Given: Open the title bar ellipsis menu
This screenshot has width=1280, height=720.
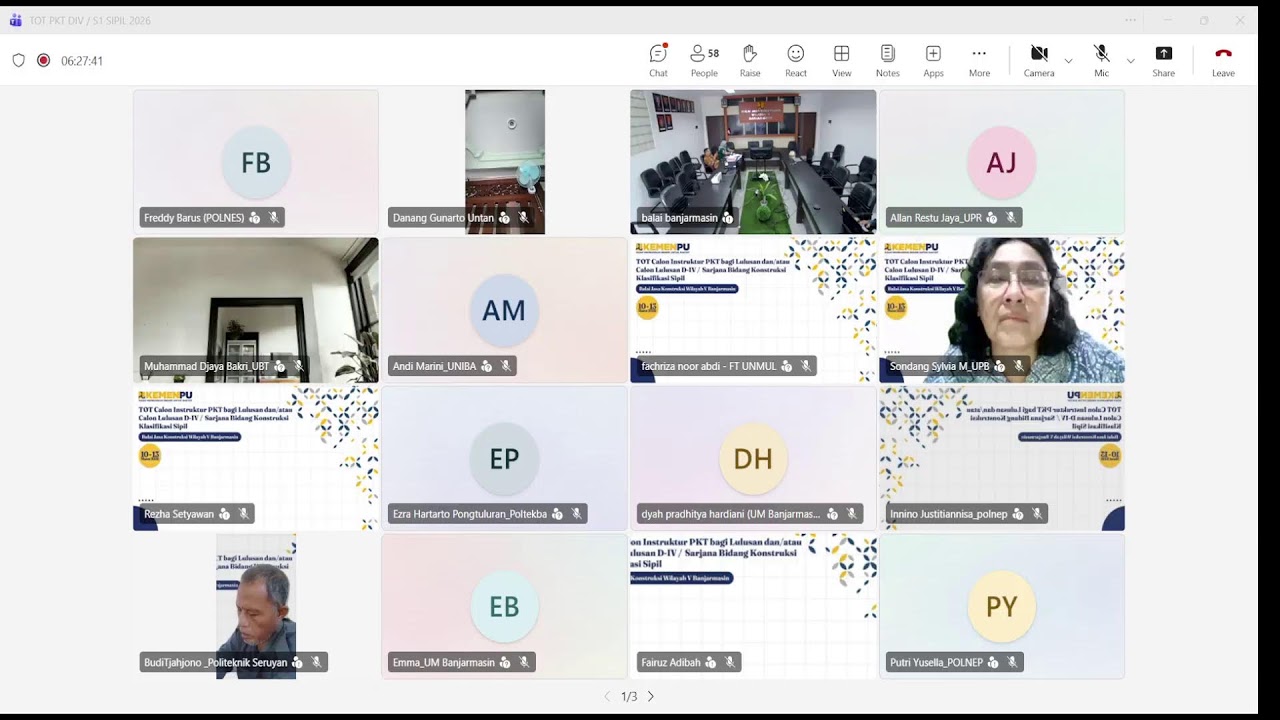Looking at the screenshot, I should coord(1130,20).
